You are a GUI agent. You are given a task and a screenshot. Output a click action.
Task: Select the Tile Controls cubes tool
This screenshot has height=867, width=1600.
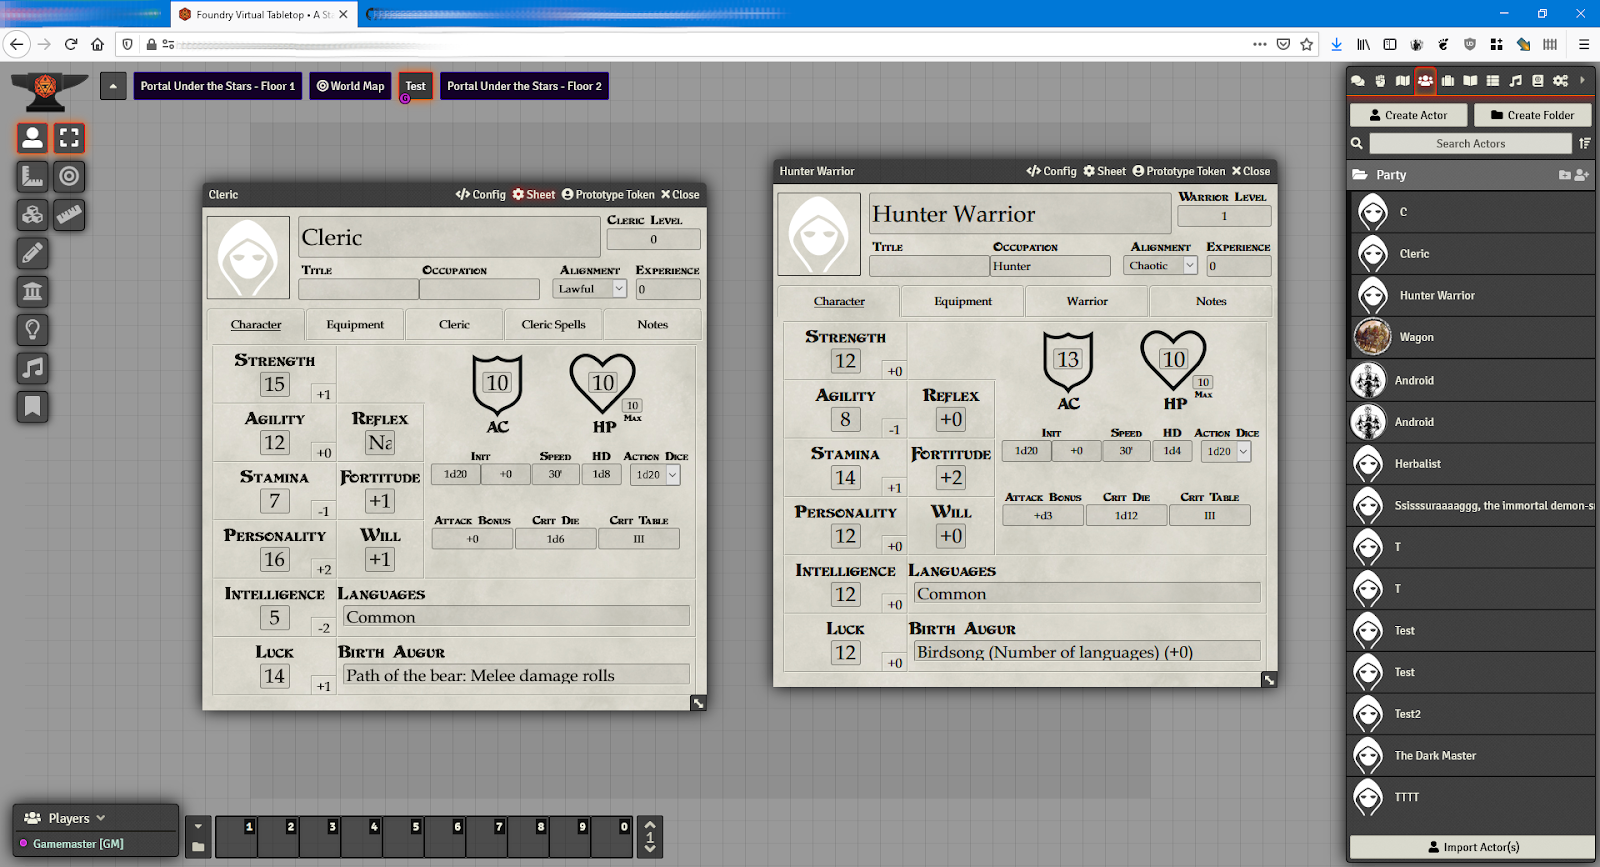pyautogui.click(x=32, y=215)
